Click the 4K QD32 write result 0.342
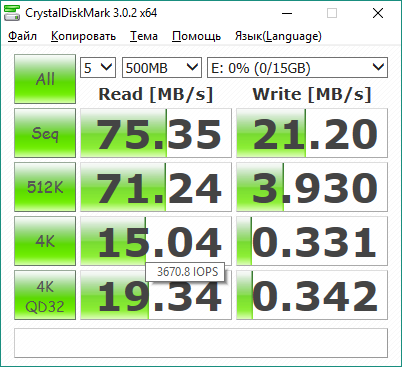The image size is (402, 367). [312, 295]
